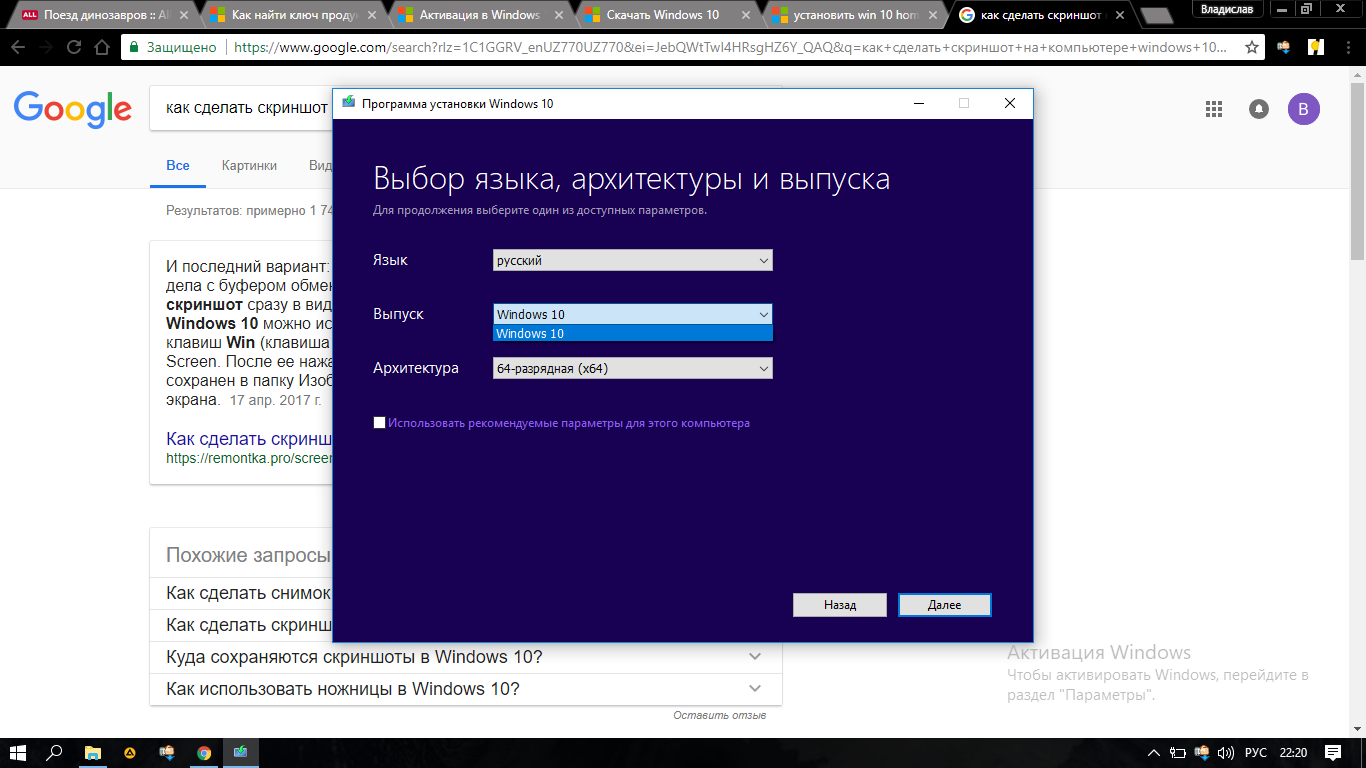Switch to 'Активация в Windows' tab
Viewport: 1366px width, 768px height.
point(478,15)
